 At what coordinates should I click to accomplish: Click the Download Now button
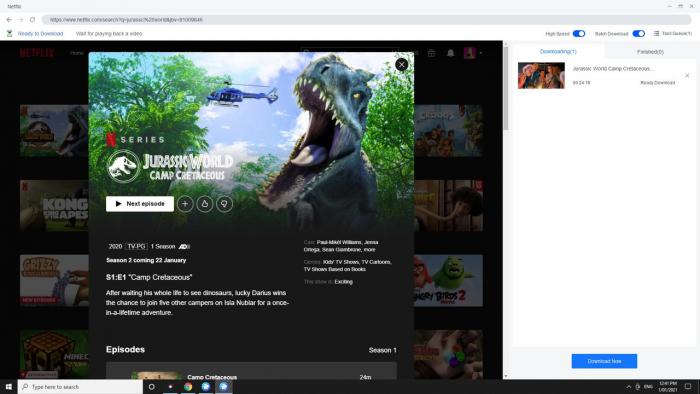pos(604,361)
